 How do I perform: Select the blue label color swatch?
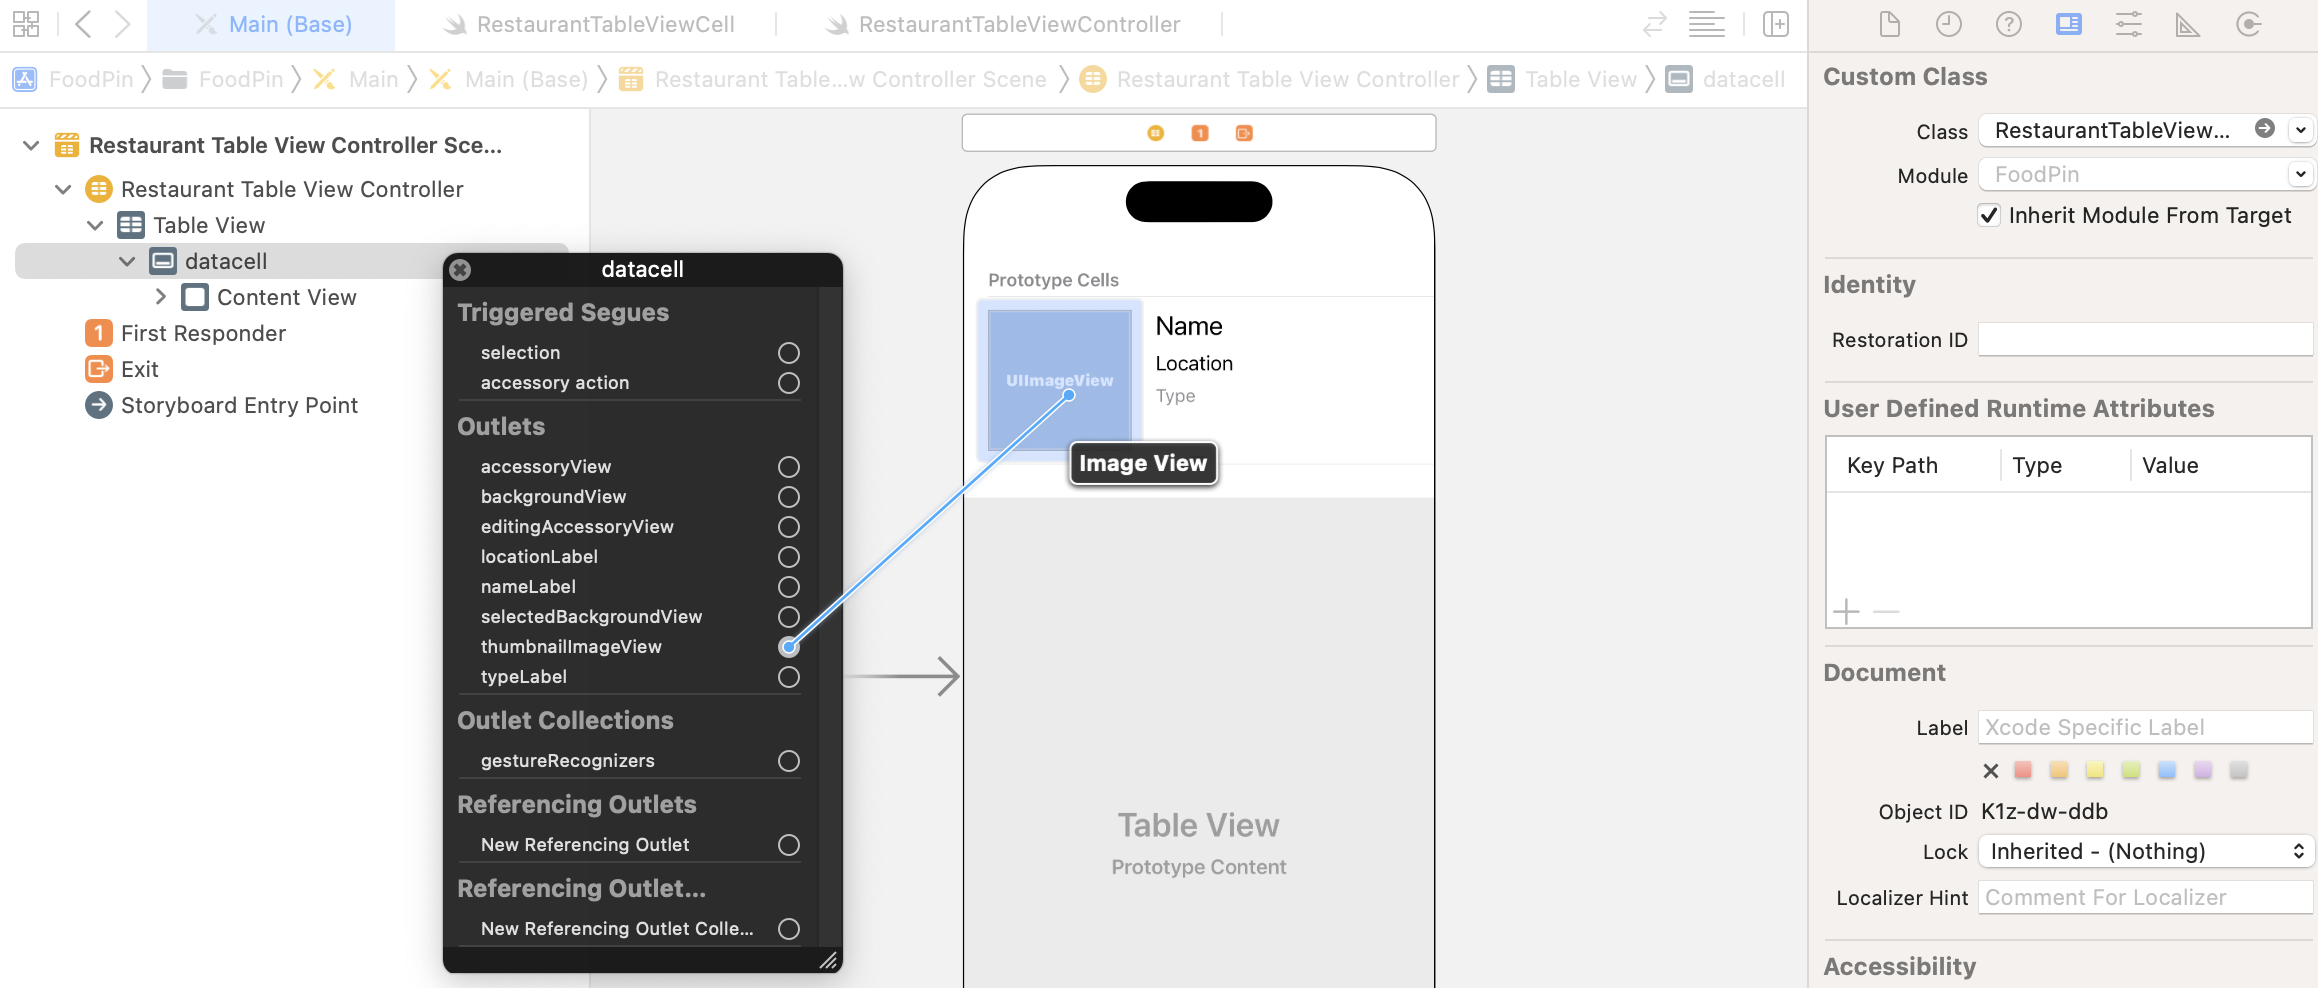coord(2166,770)
